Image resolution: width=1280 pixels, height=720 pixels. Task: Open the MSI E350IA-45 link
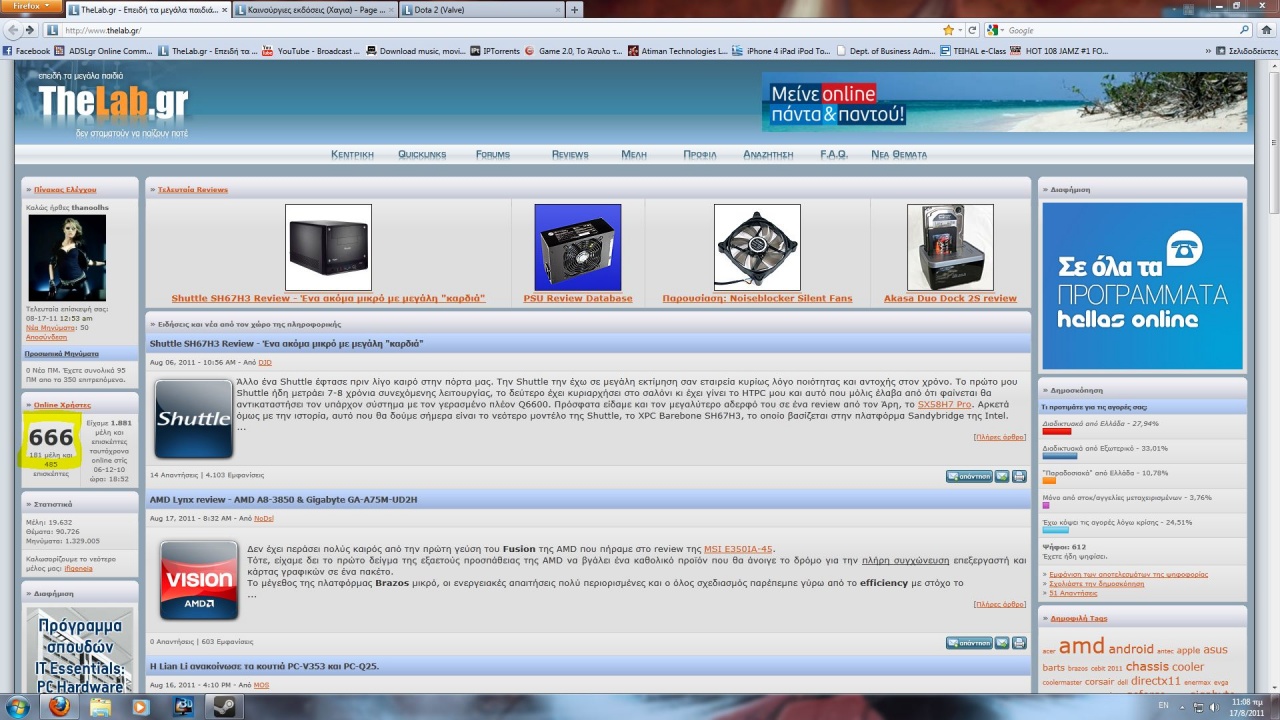739,548
